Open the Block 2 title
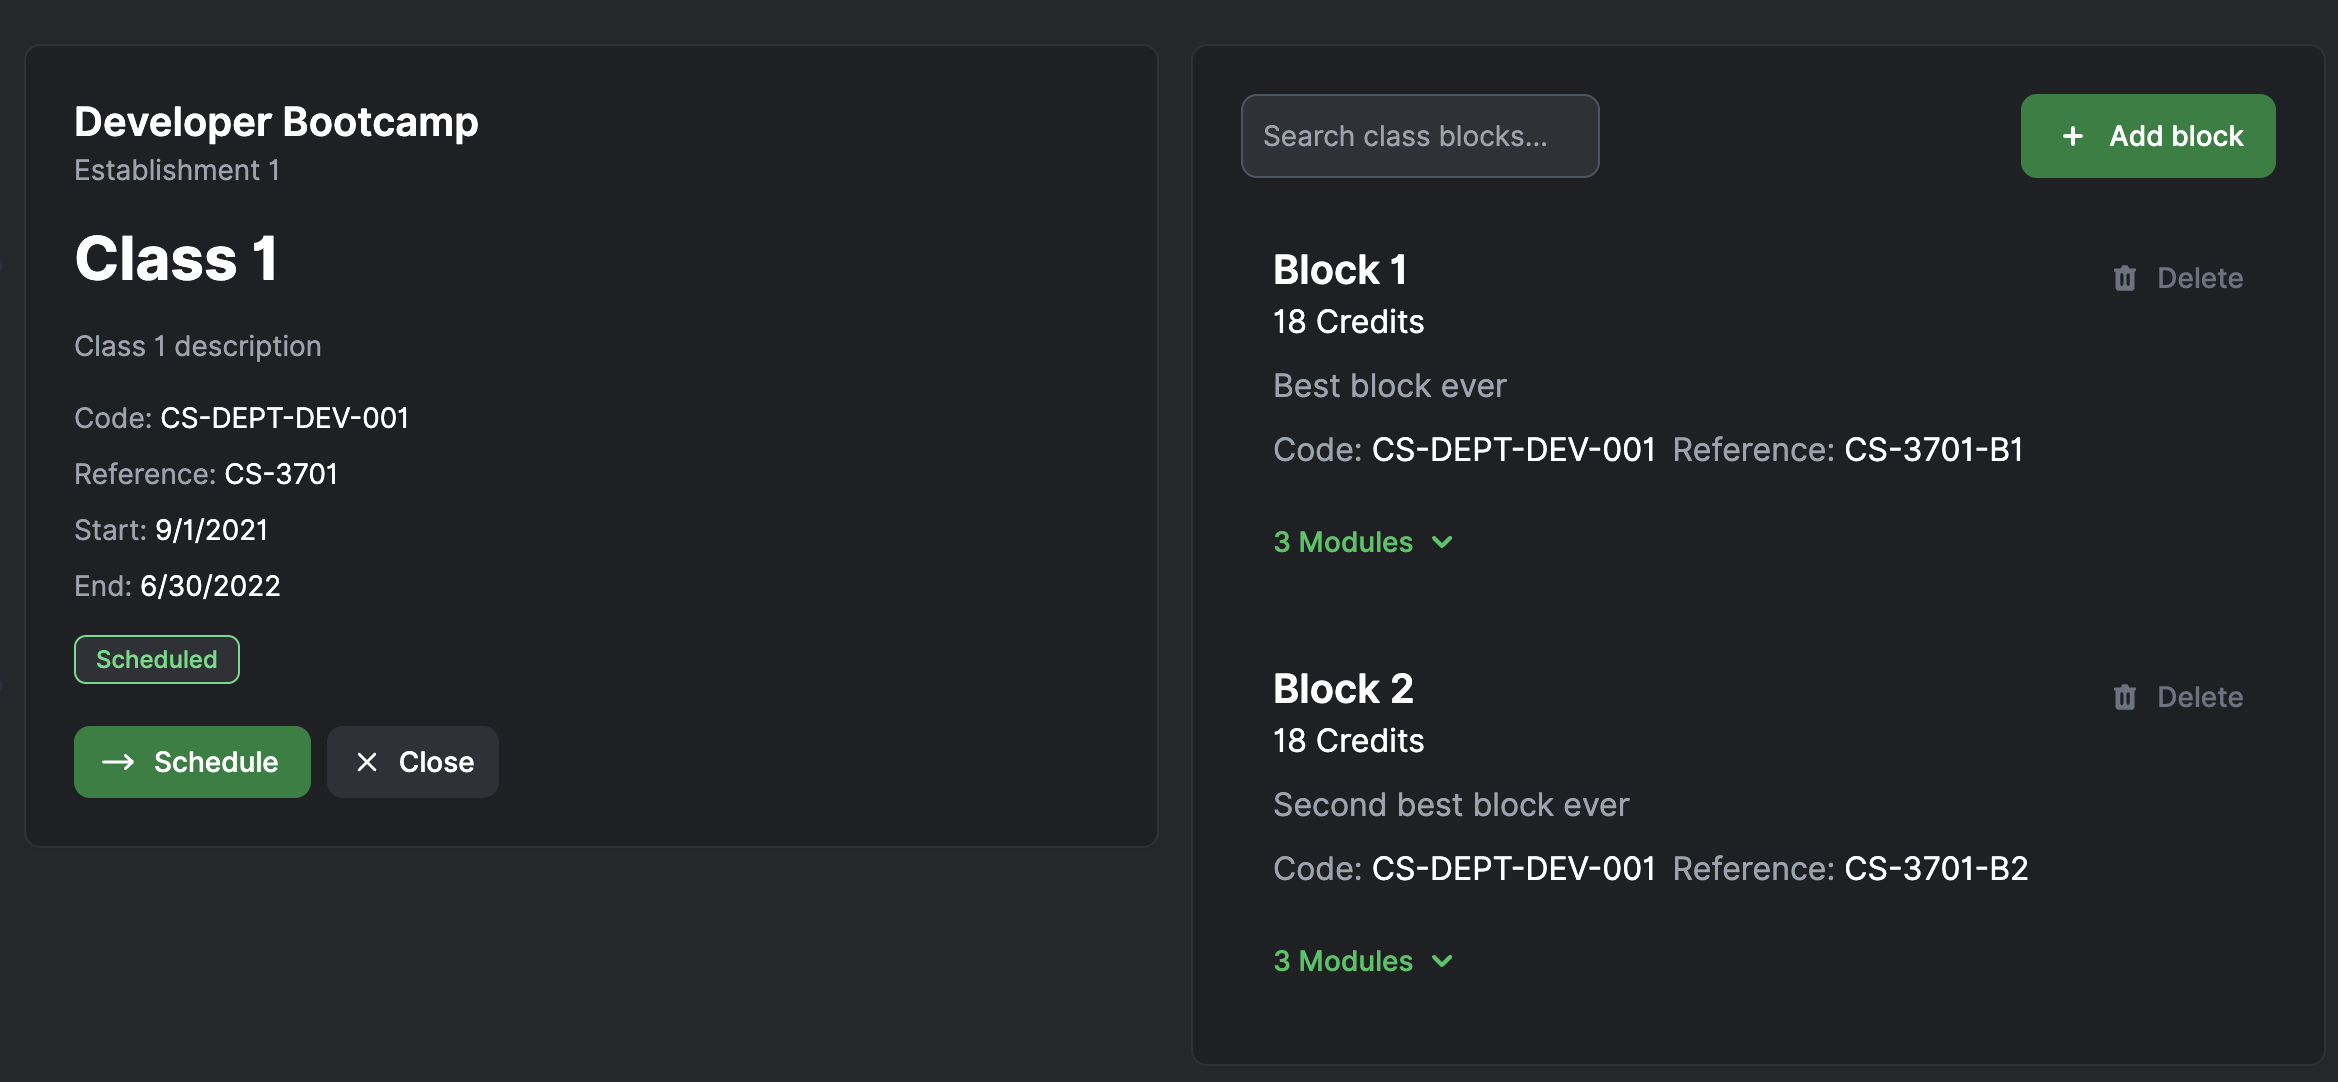Image resolution: width=2338 pixels, height=1082 pixels. pos(1343,689)
